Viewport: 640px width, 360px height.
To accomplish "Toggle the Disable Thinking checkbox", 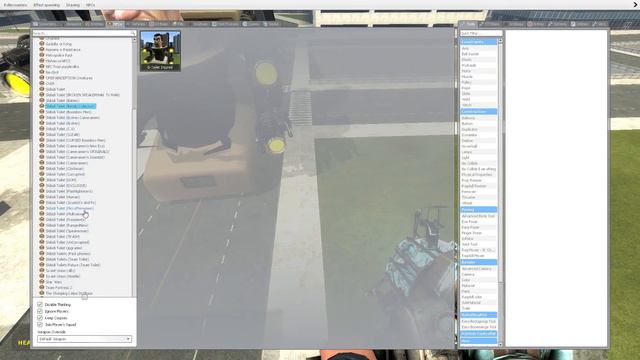I will (x=40, y=304).
